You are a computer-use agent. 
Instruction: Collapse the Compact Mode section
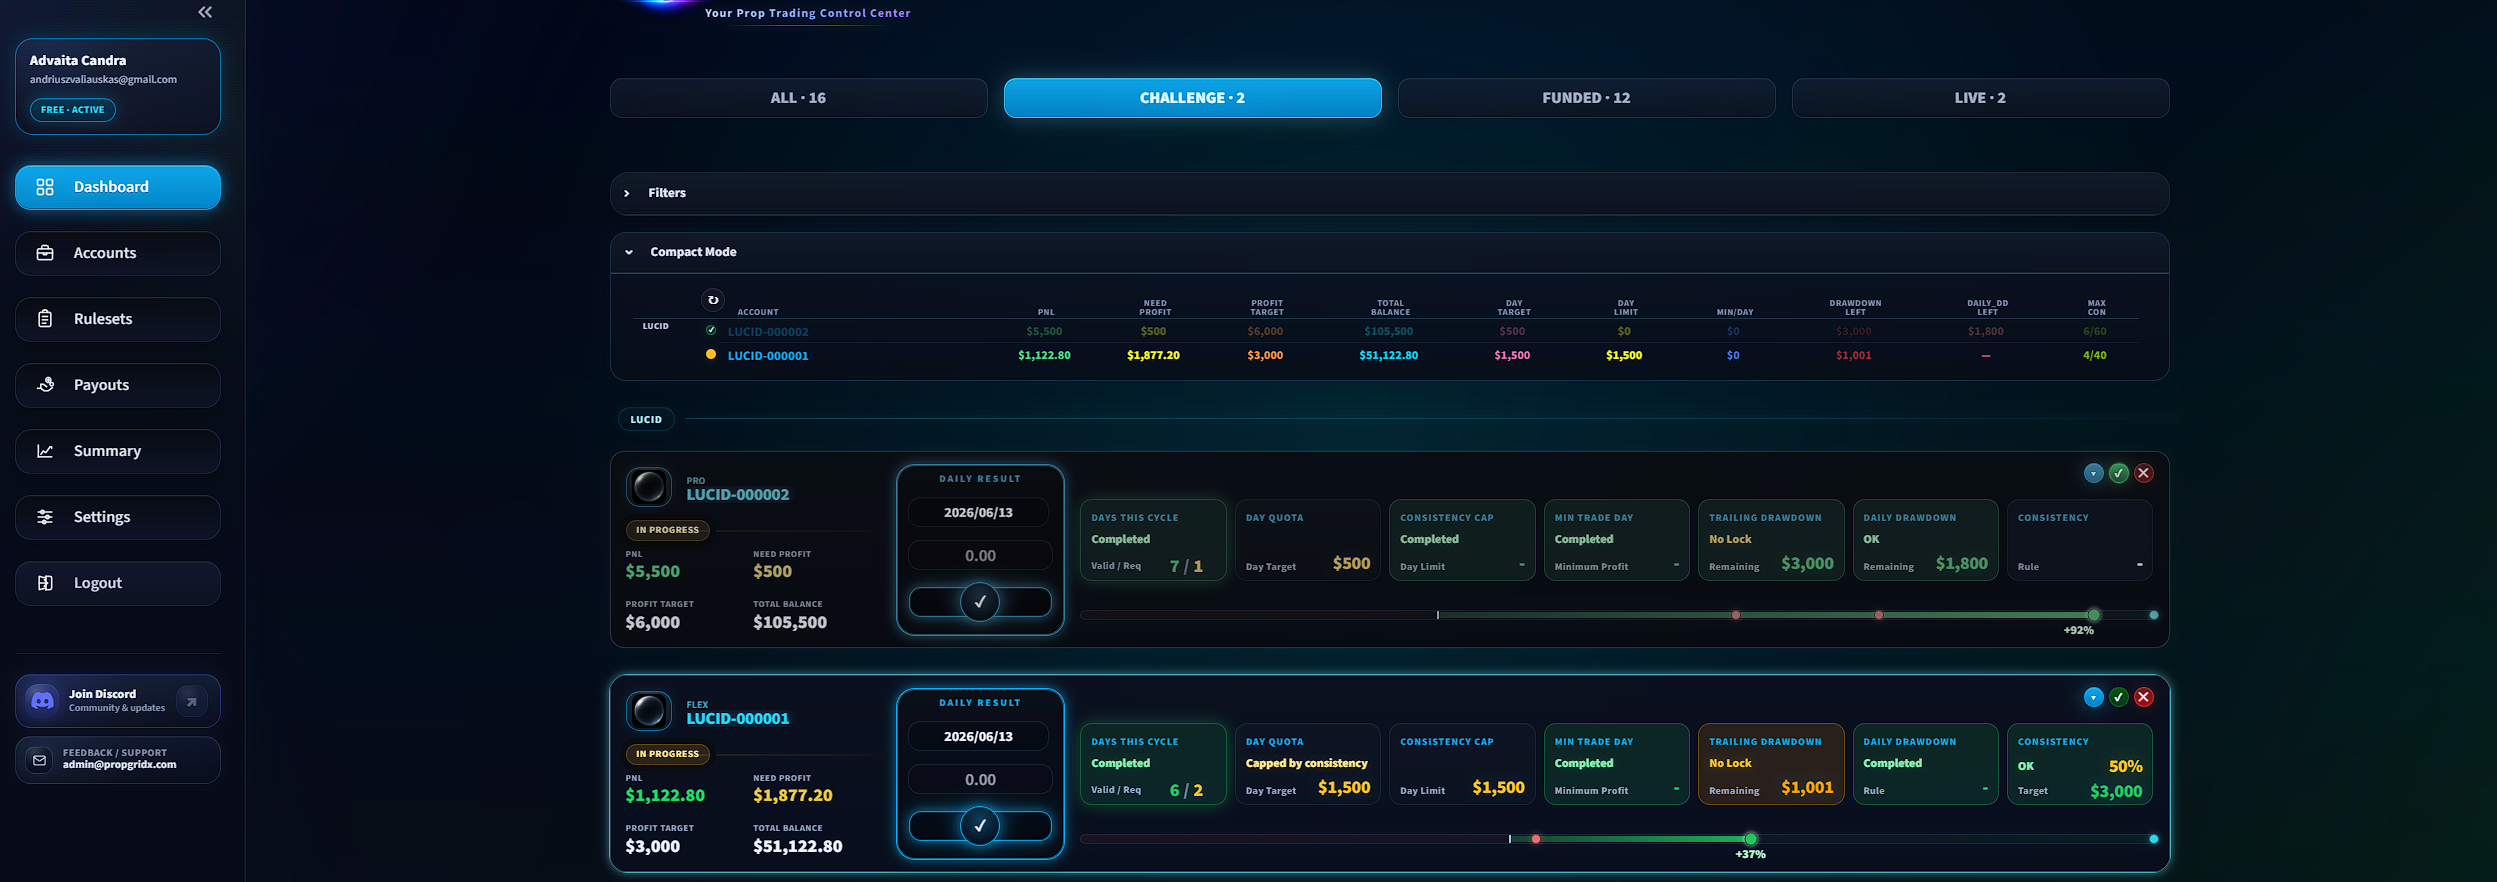pos(1389,252)
